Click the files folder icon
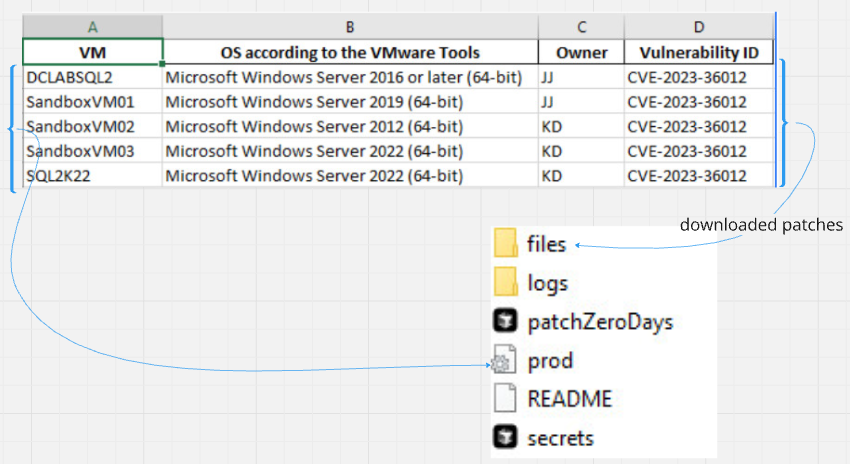Image resolution: width=850 pixels, height=464 pixels. 506,244
